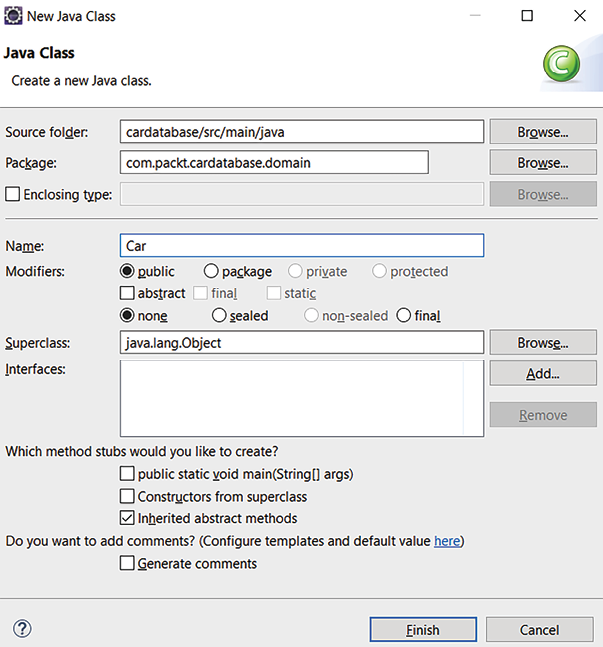603x647 pixels.
Task: Focus the Package input field
Action: coord(274,162)
